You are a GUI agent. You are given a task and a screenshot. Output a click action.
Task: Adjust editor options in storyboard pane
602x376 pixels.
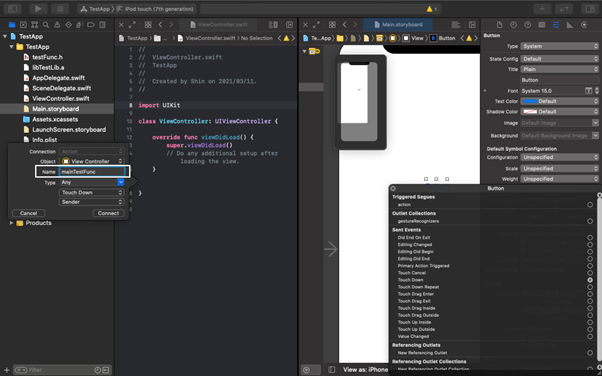click(456, 25)
